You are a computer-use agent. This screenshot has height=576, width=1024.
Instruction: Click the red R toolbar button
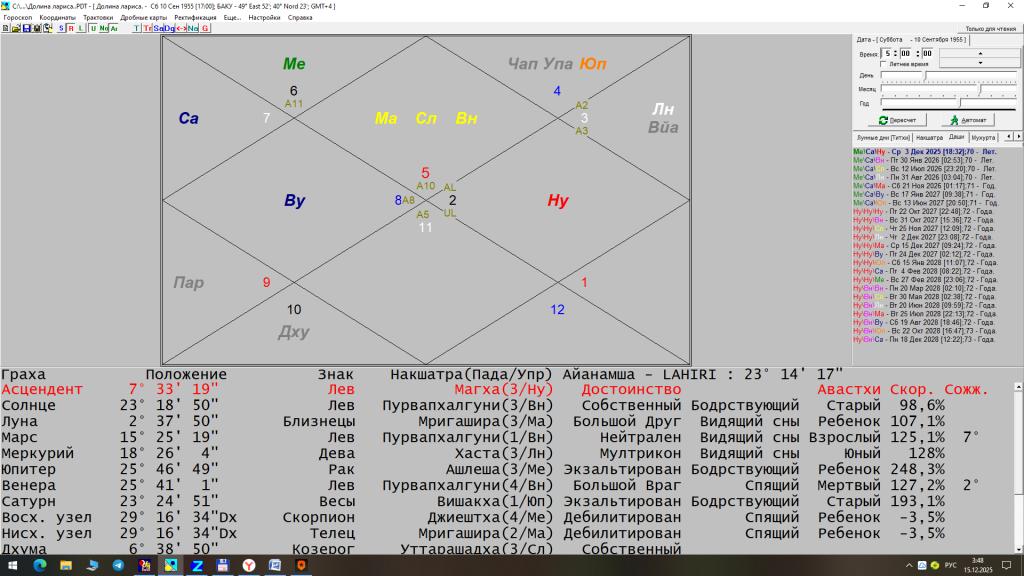(x=70, y=28)
